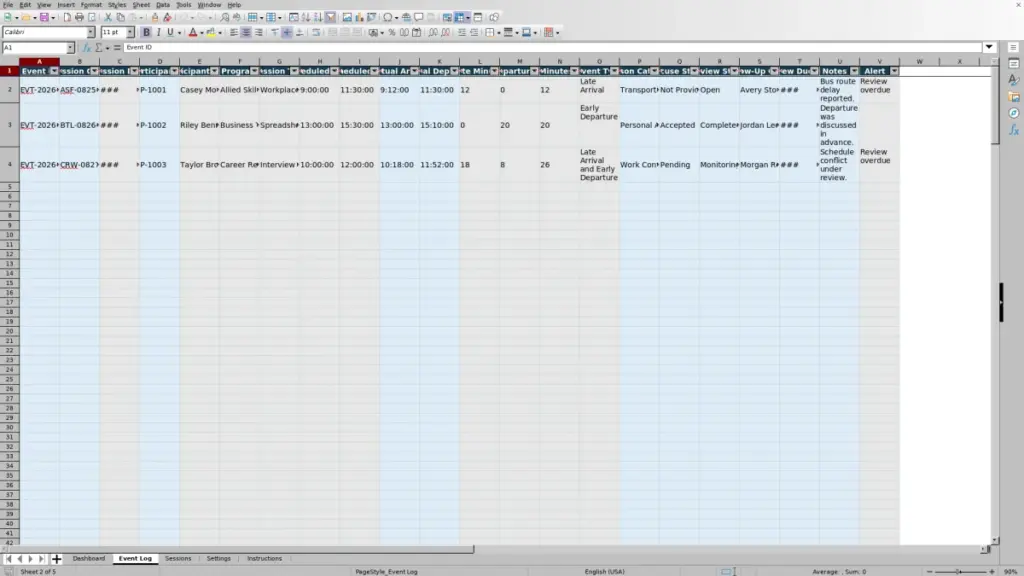Click the Insert Comment icon

point(419,18)
